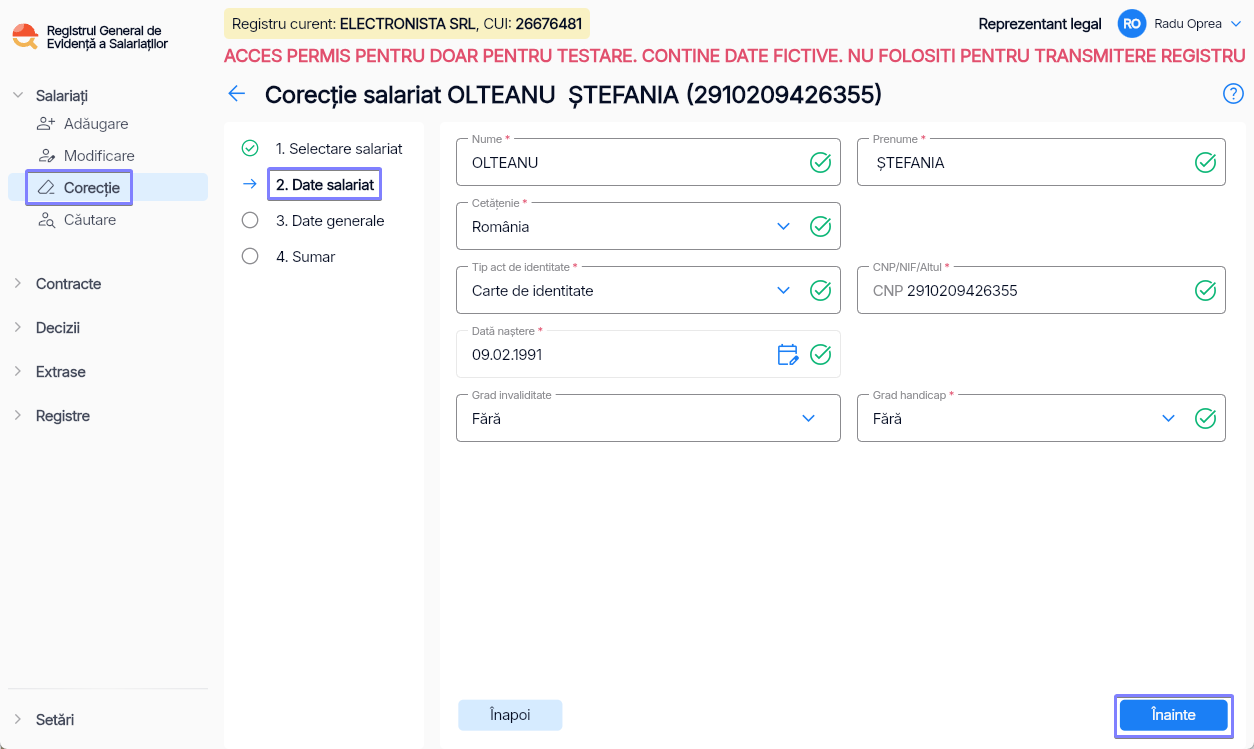Click Registrul General de Evidență title
Image resolution: width=1254 pixels, height=749 pixels.
click(x=107, y=37)
